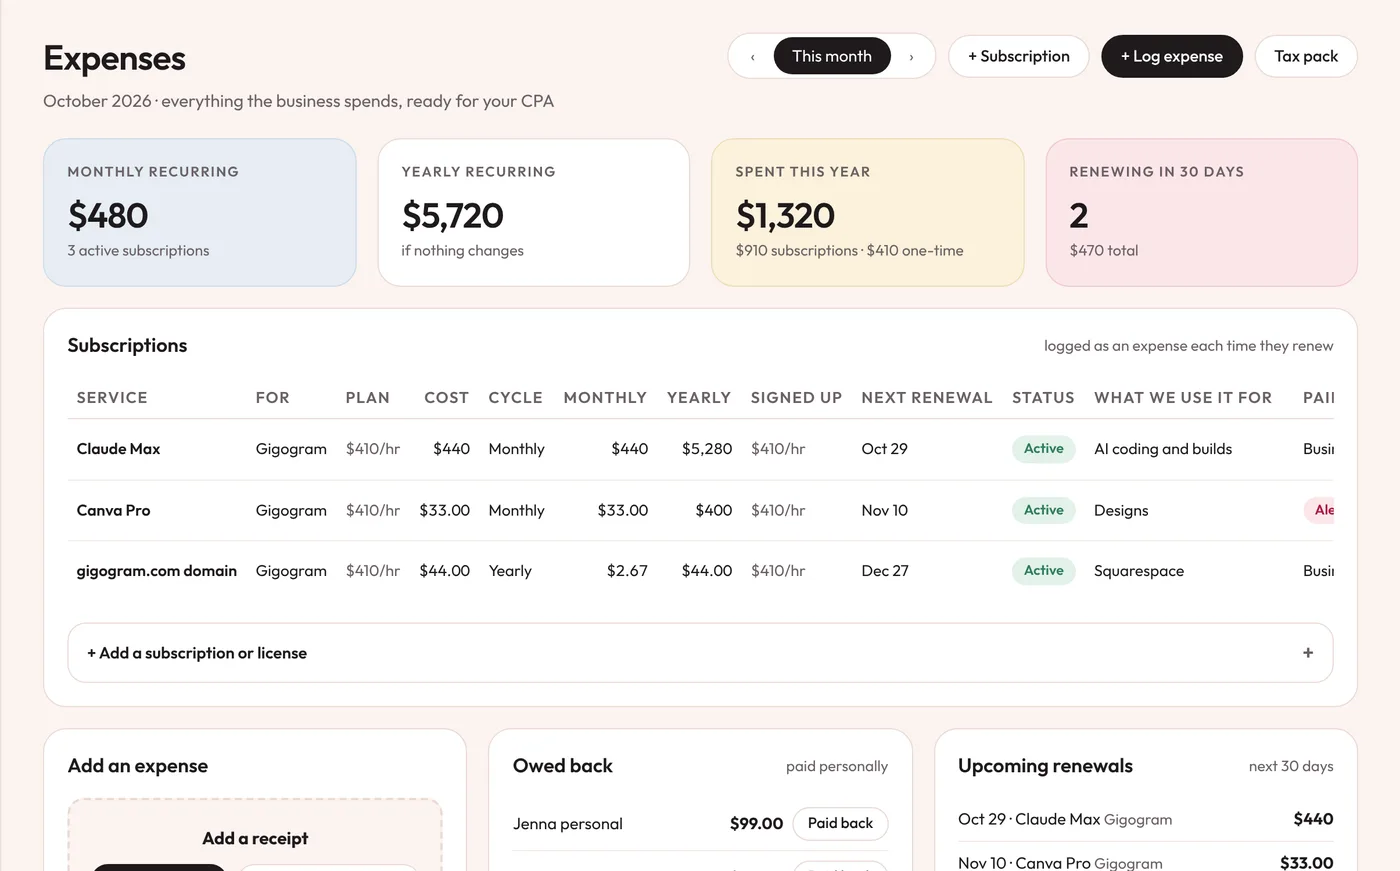
Task: Click the Yearly cycle cell for domain
Action: click(x=510, y=571)
